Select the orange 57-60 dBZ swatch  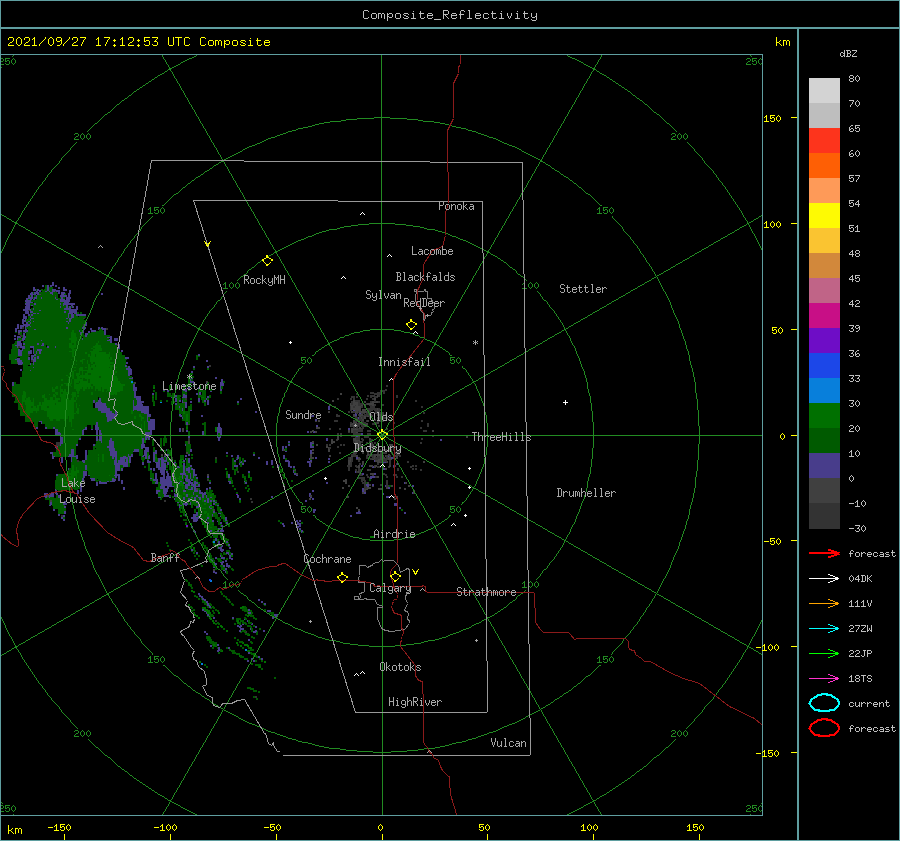(824, 166)
